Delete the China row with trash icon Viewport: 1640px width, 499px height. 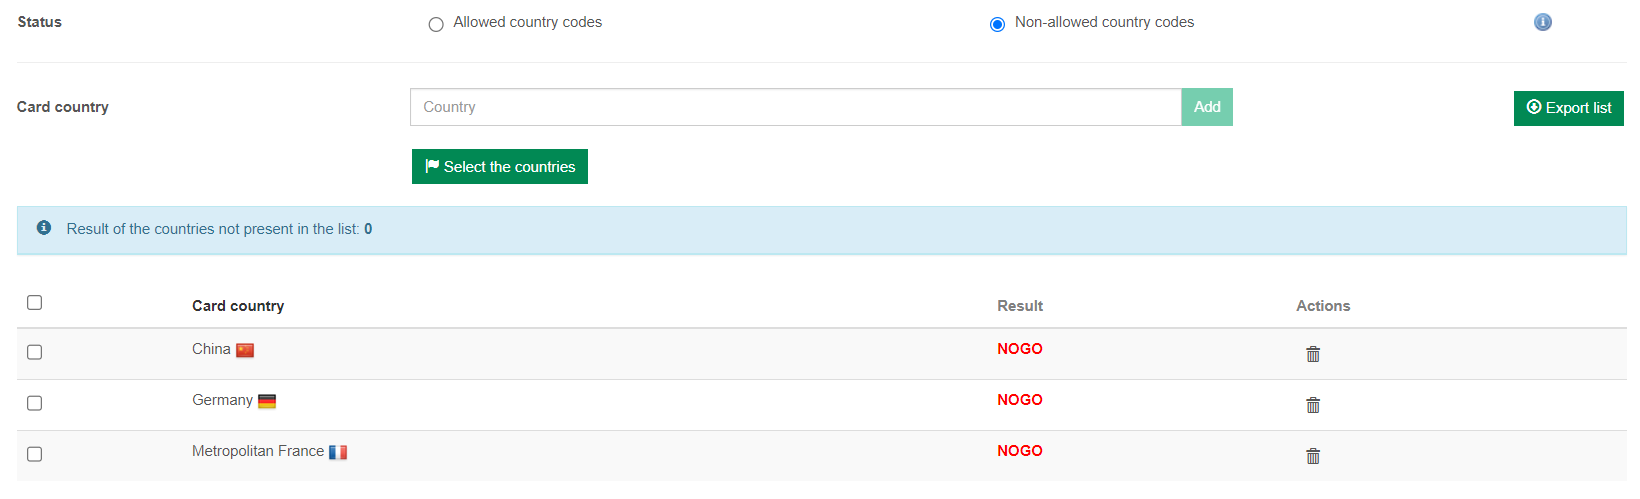[1313, 354]
